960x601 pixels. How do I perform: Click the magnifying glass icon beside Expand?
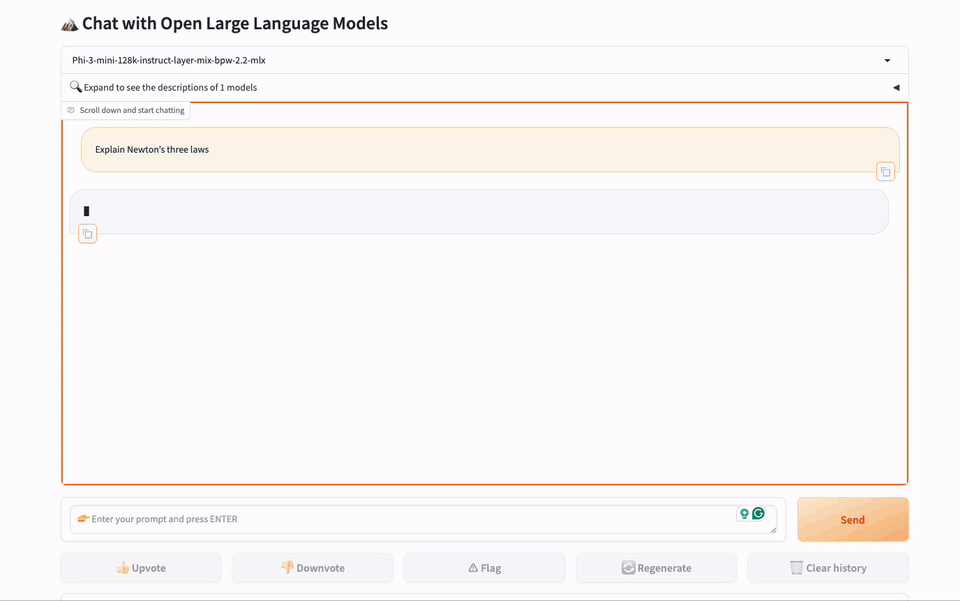[76, 87]
